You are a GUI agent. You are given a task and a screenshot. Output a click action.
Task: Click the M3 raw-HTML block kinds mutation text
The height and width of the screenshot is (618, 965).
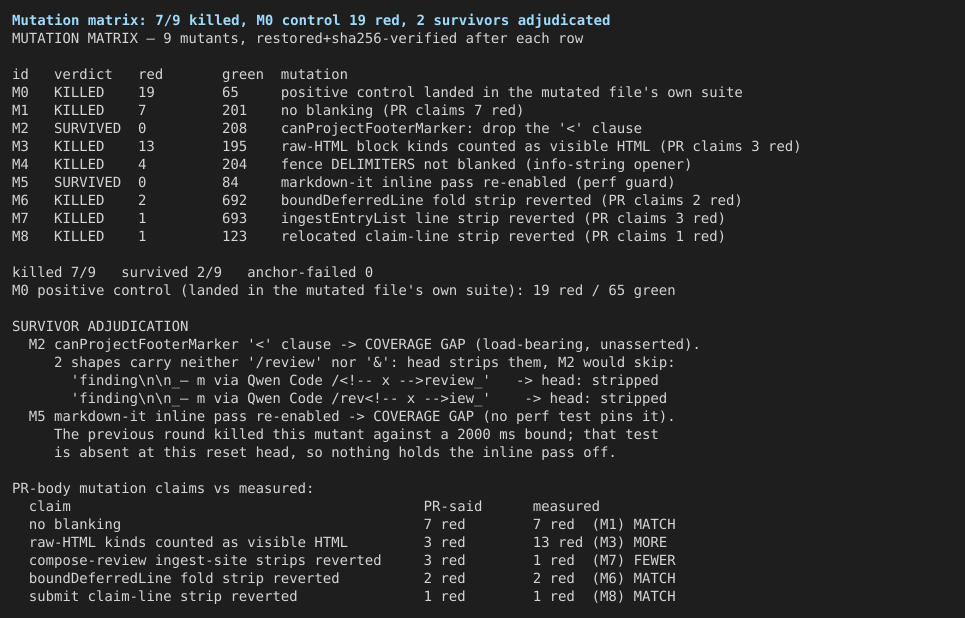coord(540,146)
